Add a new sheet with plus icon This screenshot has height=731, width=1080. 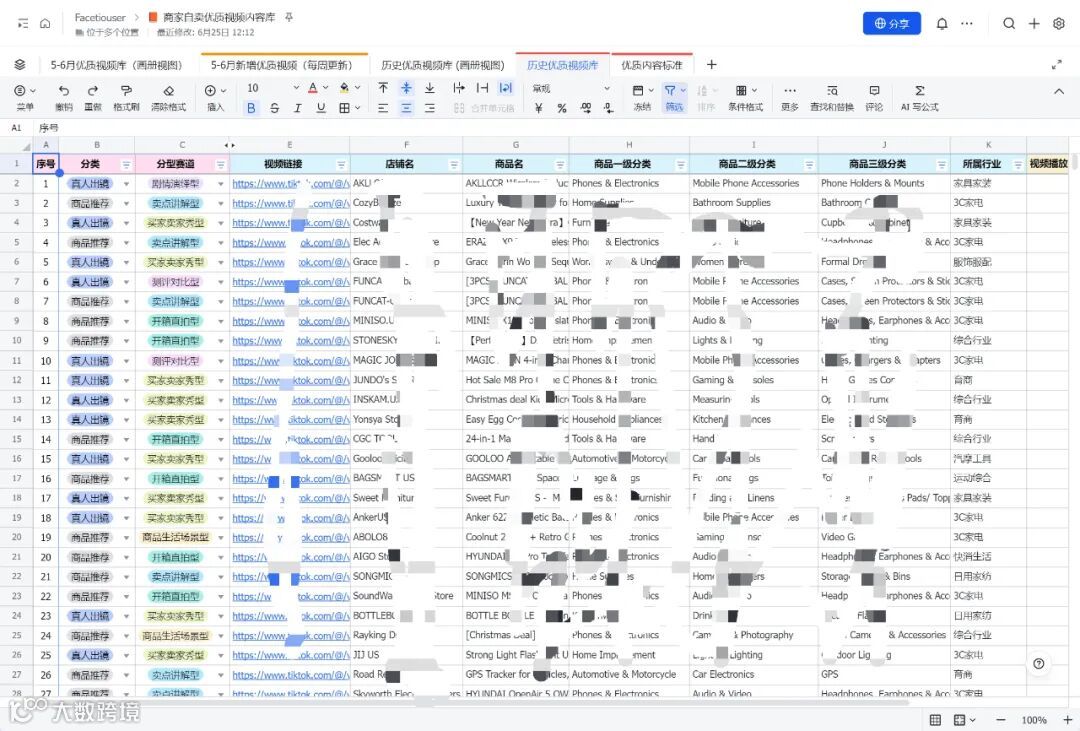click(712, 64)
